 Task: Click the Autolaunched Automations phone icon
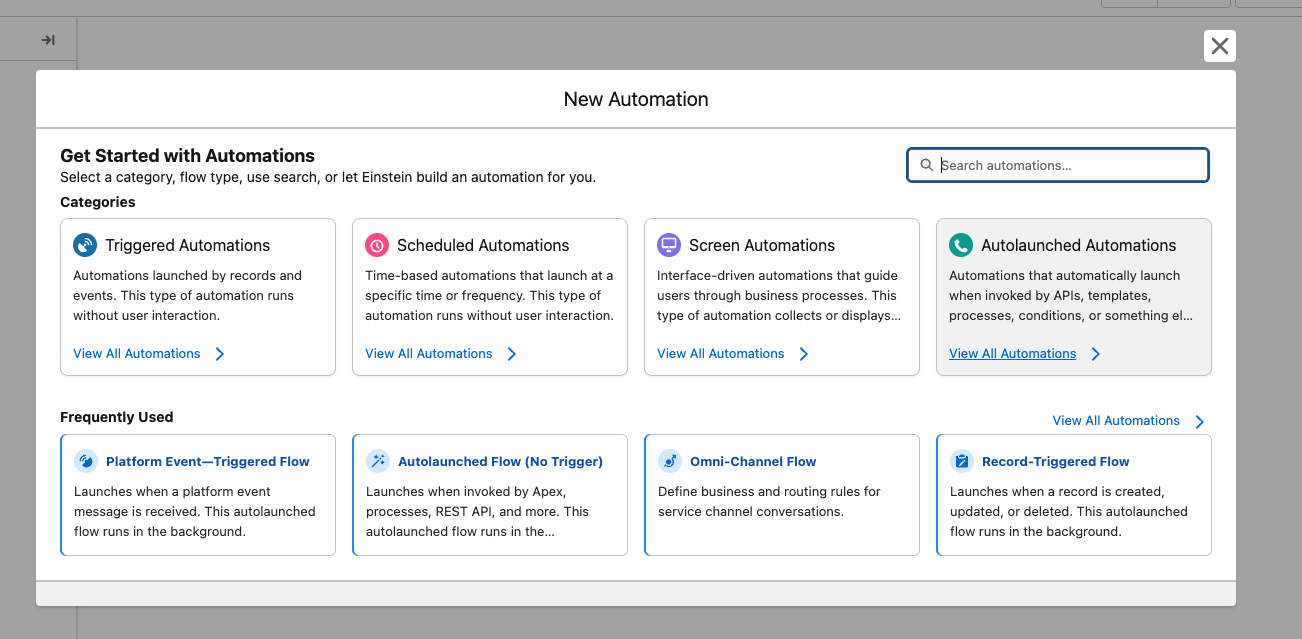click(960, 244)
